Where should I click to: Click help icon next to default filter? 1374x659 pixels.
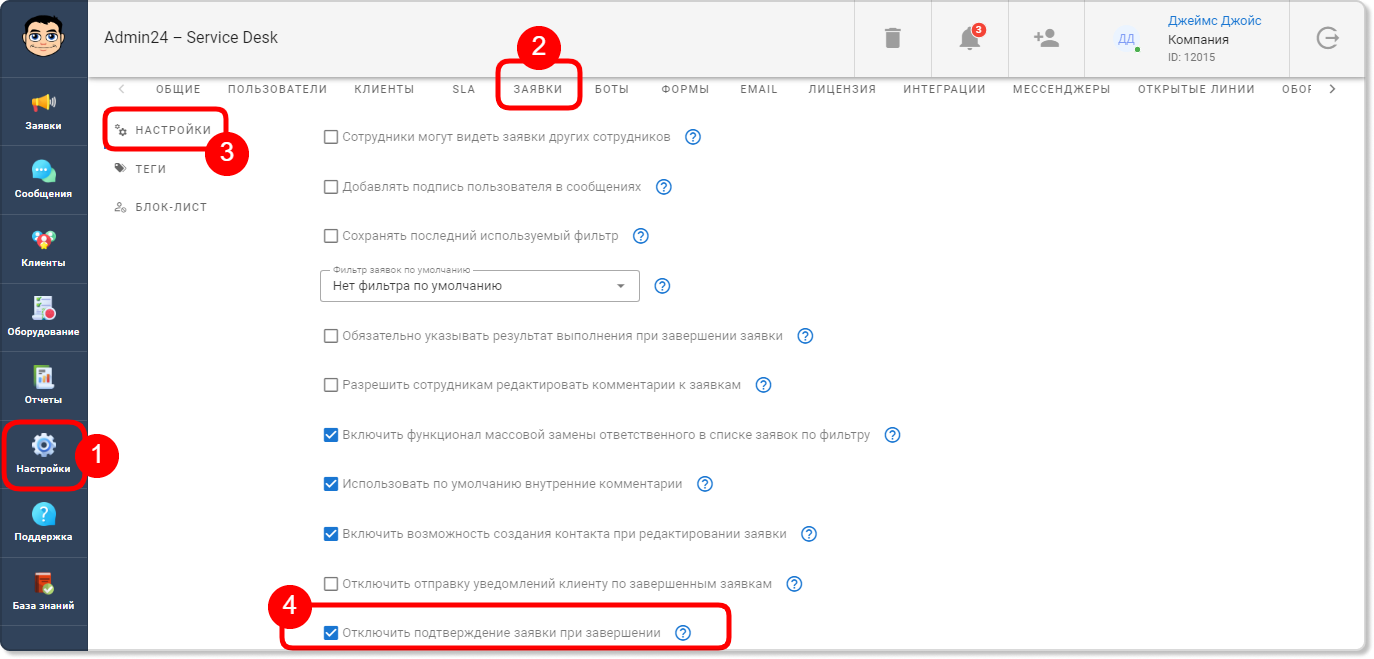pos(662,286)
